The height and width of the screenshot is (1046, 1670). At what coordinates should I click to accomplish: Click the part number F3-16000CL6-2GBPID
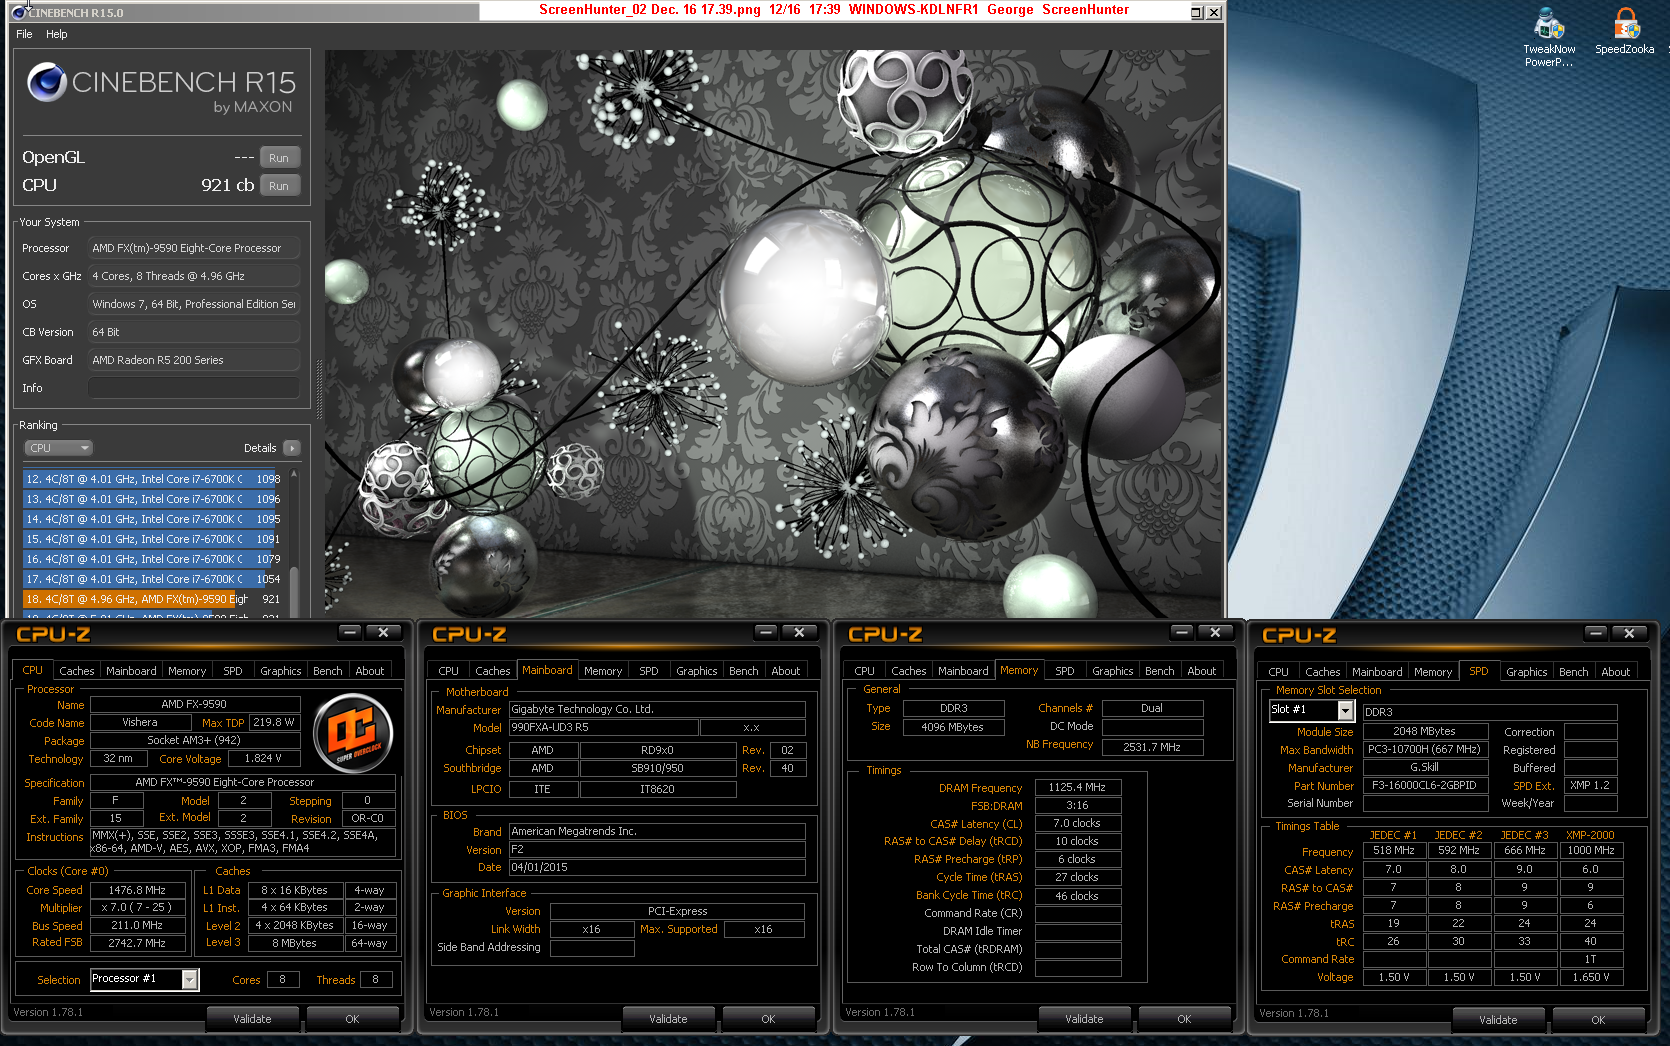(x=1424, y=785)
